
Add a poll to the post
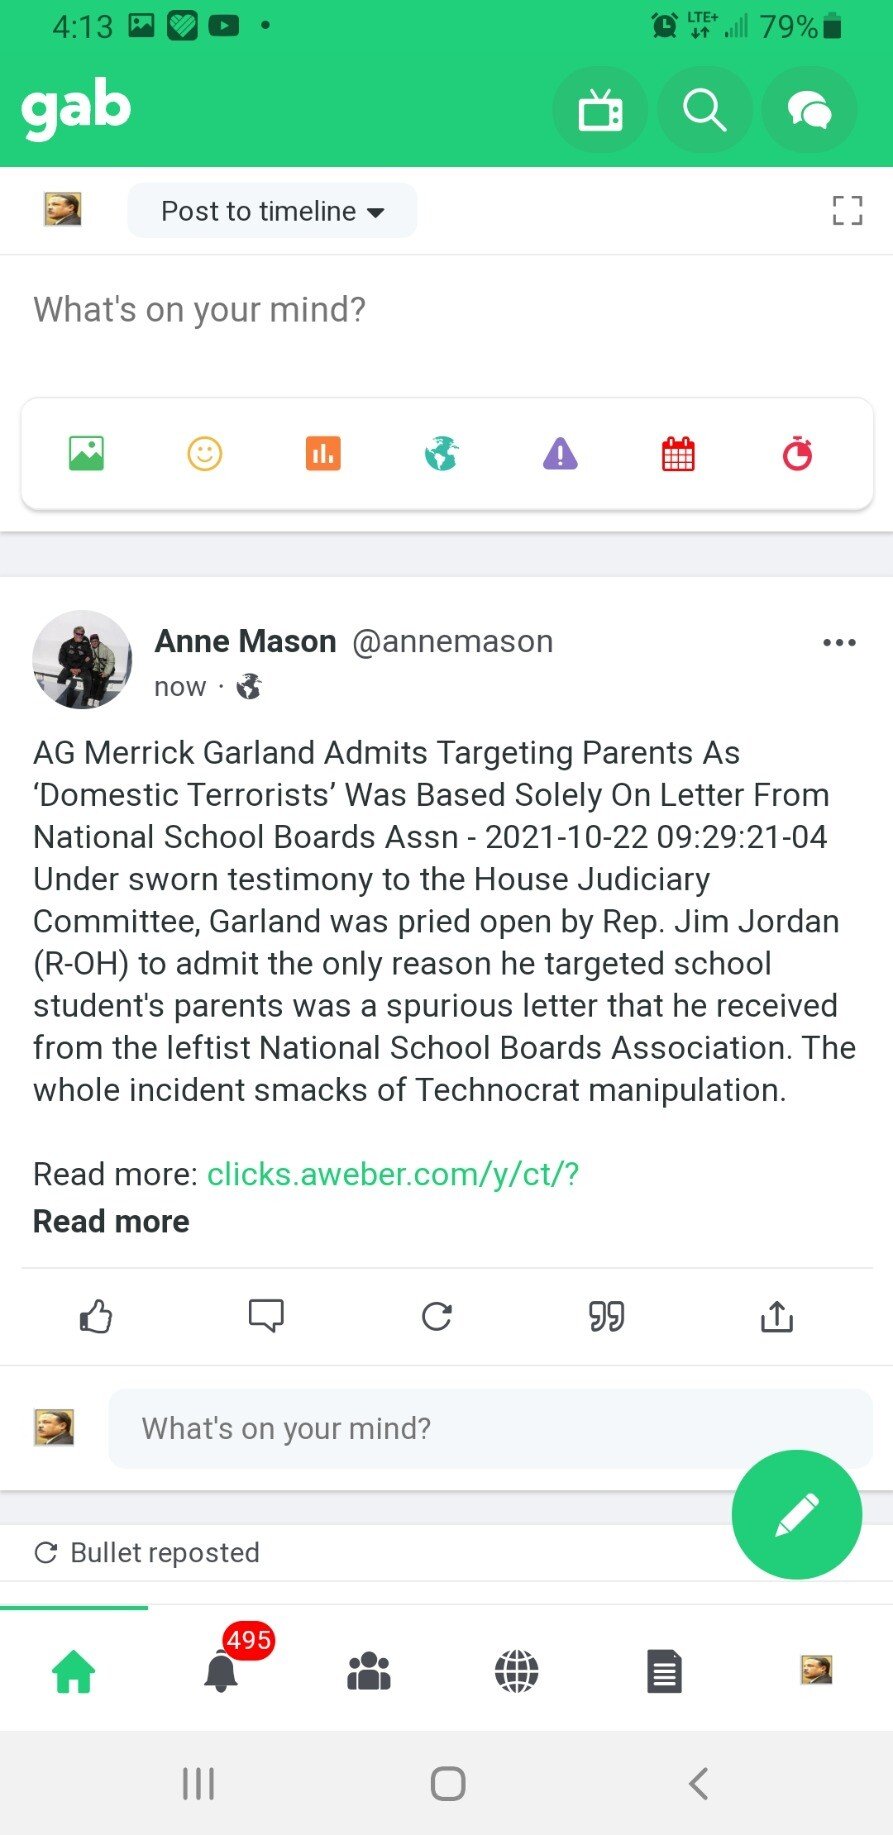point(323,454)
